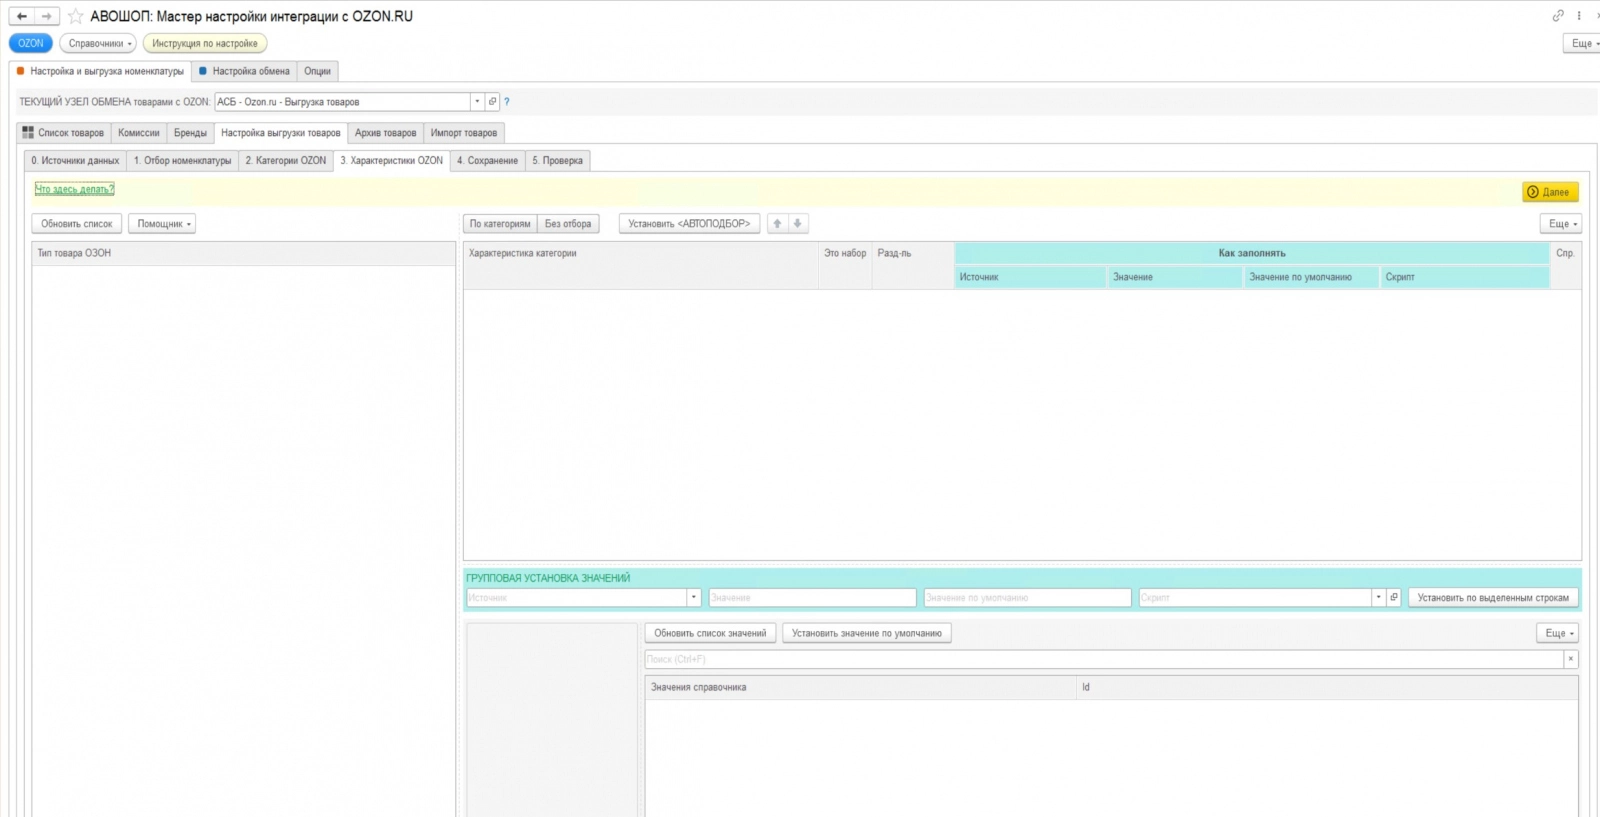Screen dimensions: 1600x817
Task: Expand the Справочники dropdown menu
Action: (98, 43)
